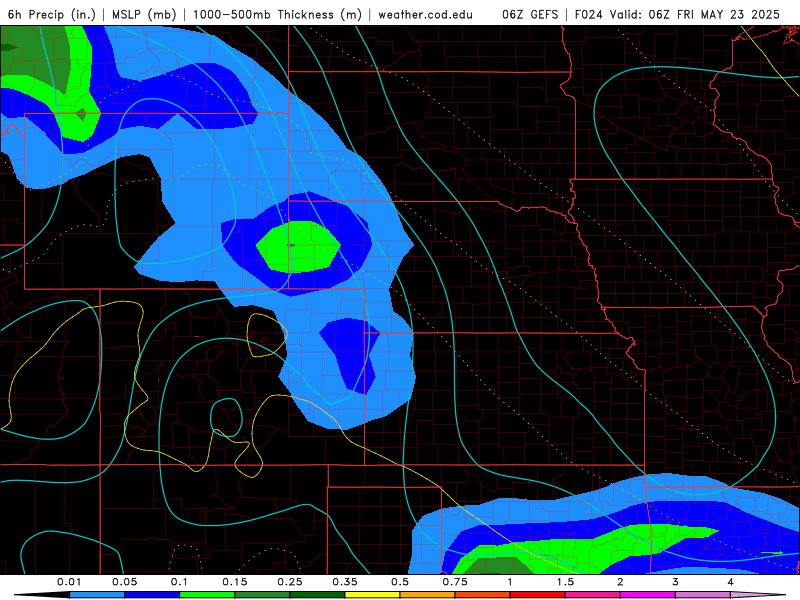Click the '1000-500mb Thickness (m)' header label
Image resolution: width=800 pixels, height=600 pixels.
(x=277, y=14)
